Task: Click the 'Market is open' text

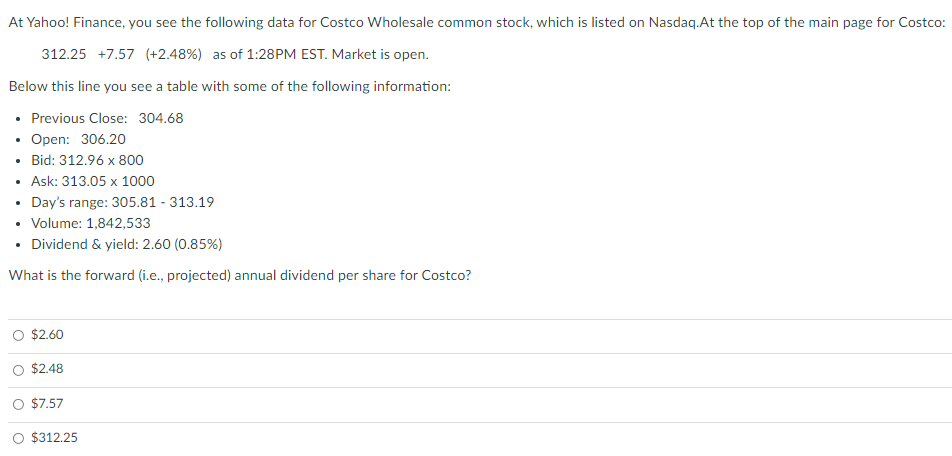Action: [380, 55]
